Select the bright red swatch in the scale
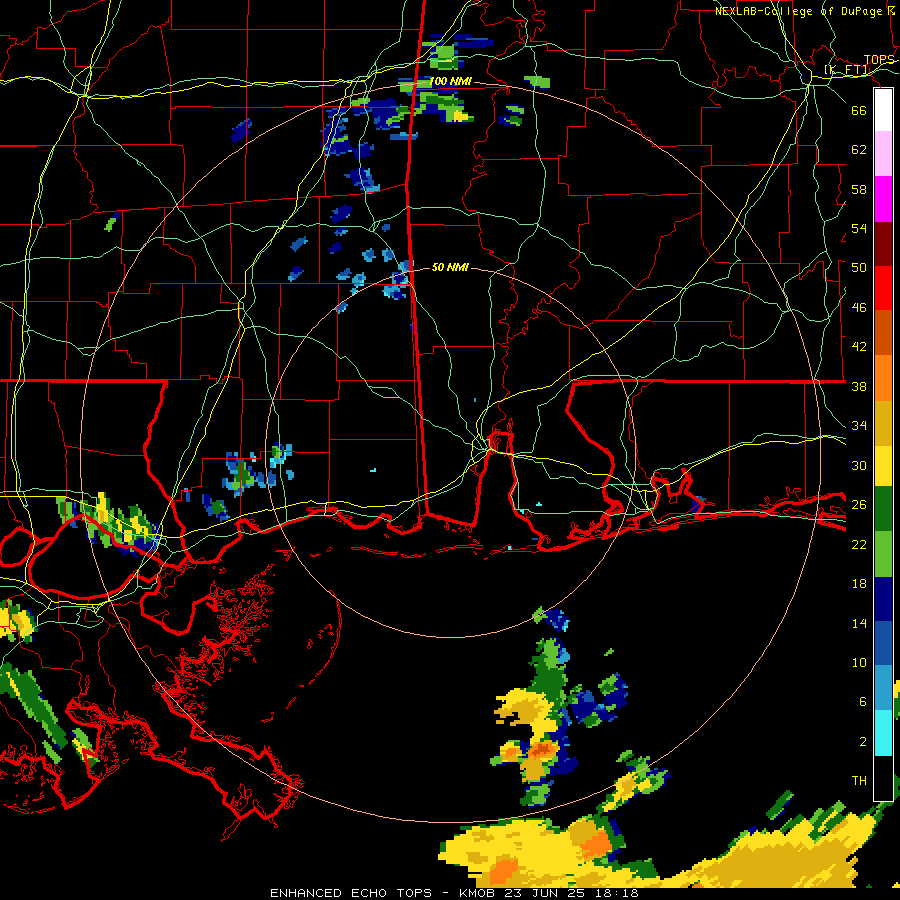 [883, 288]
